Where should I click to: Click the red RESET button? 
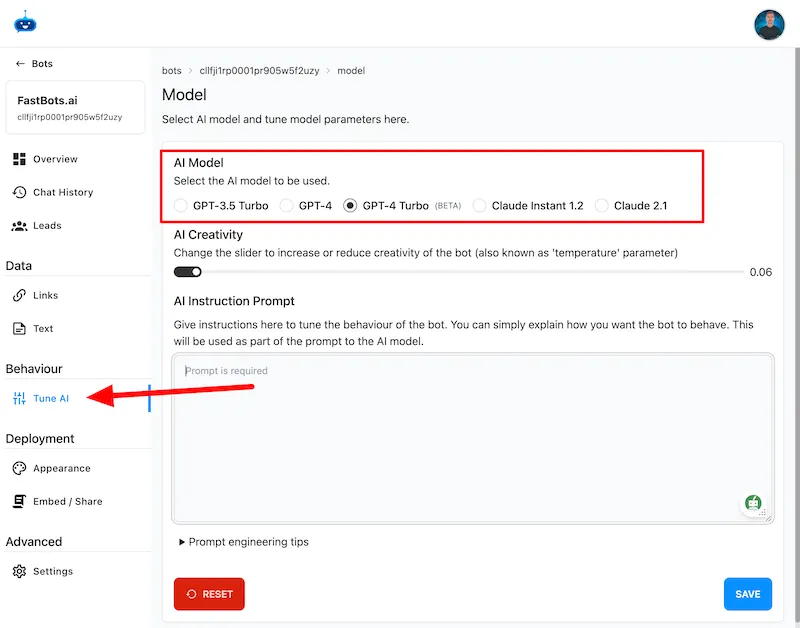[x=209, y=594]
